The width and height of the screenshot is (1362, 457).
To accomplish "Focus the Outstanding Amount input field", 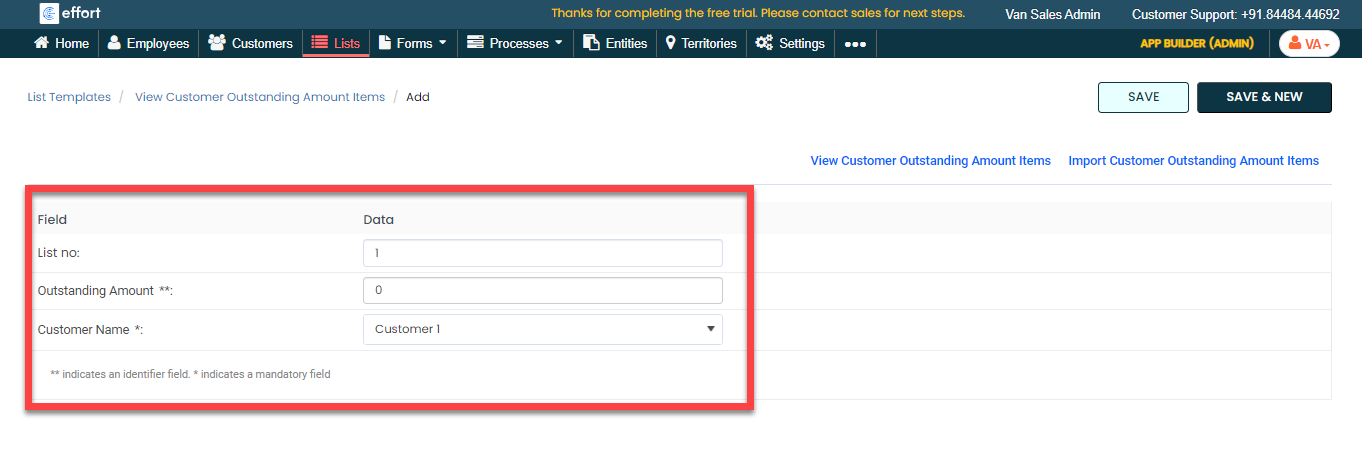I will (x=542, y=290).
